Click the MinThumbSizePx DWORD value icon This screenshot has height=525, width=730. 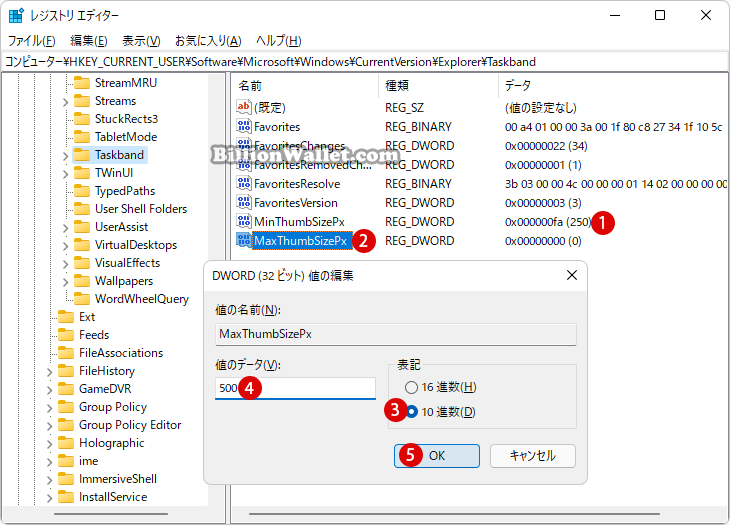click(243, 222)
